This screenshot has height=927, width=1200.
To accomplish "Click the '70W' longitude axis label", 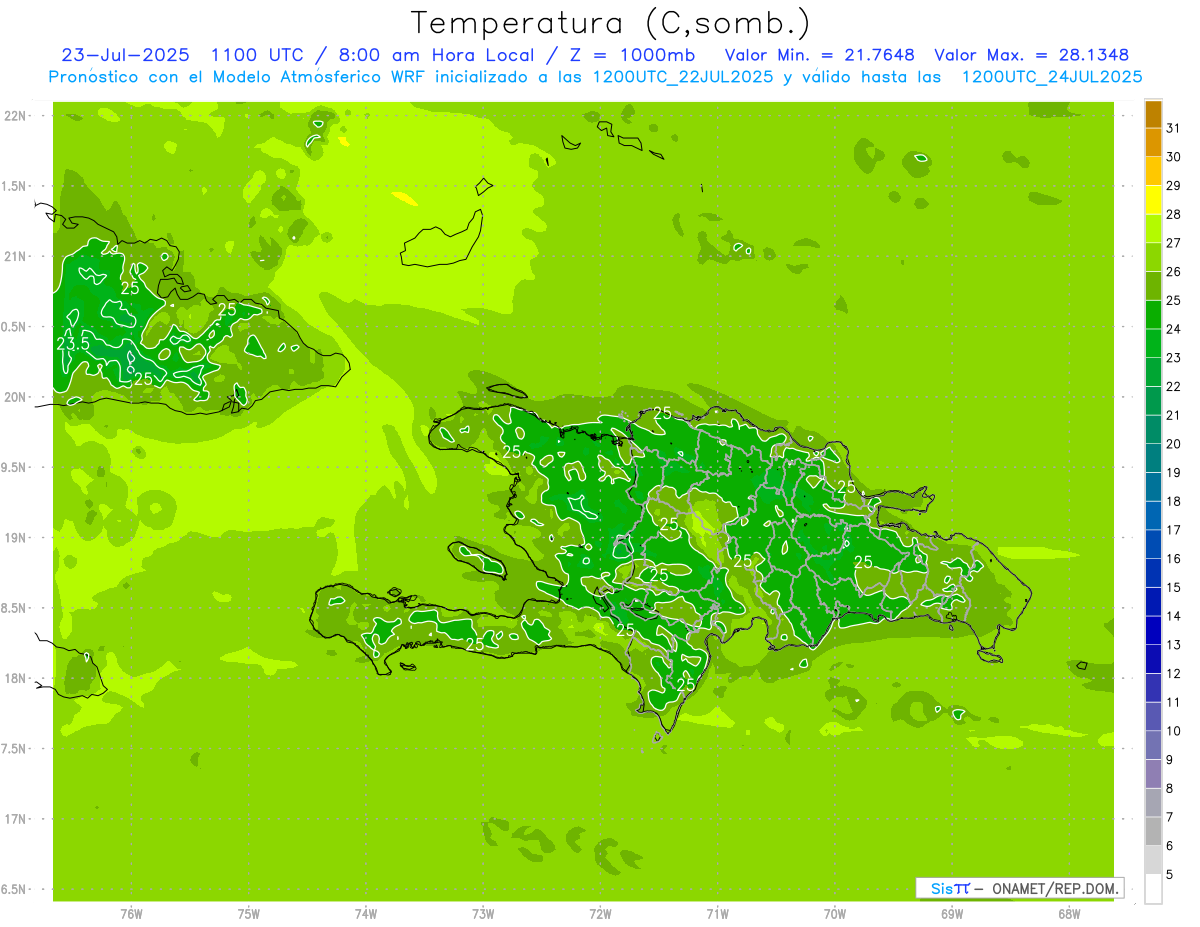I will tap(835, 913).
